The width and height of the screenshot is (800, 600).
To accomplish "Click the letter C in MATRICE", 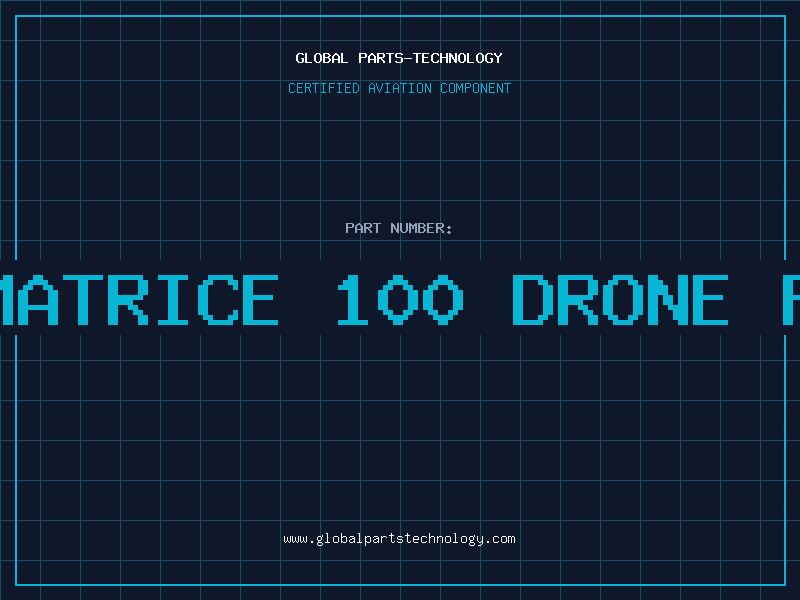I will pos(218,300).
